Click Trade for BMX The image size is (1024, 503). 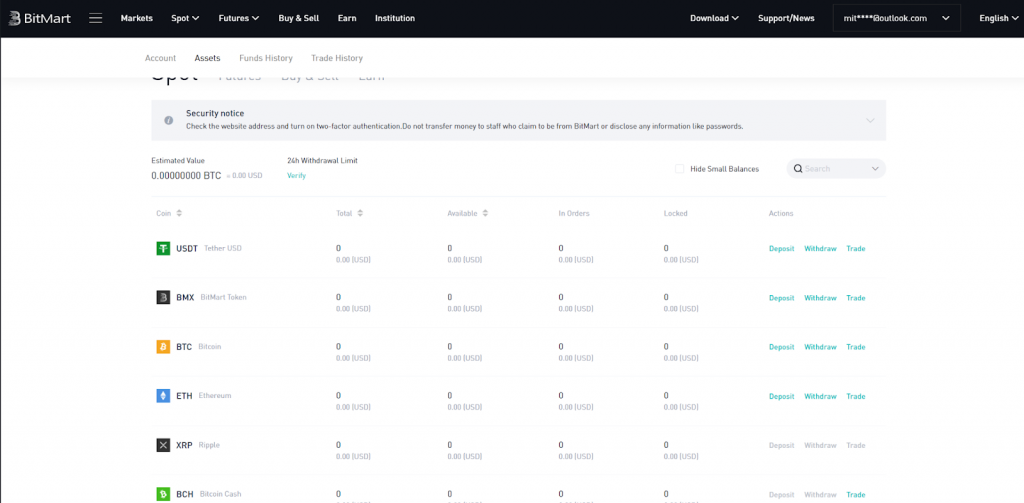point(856,298)
